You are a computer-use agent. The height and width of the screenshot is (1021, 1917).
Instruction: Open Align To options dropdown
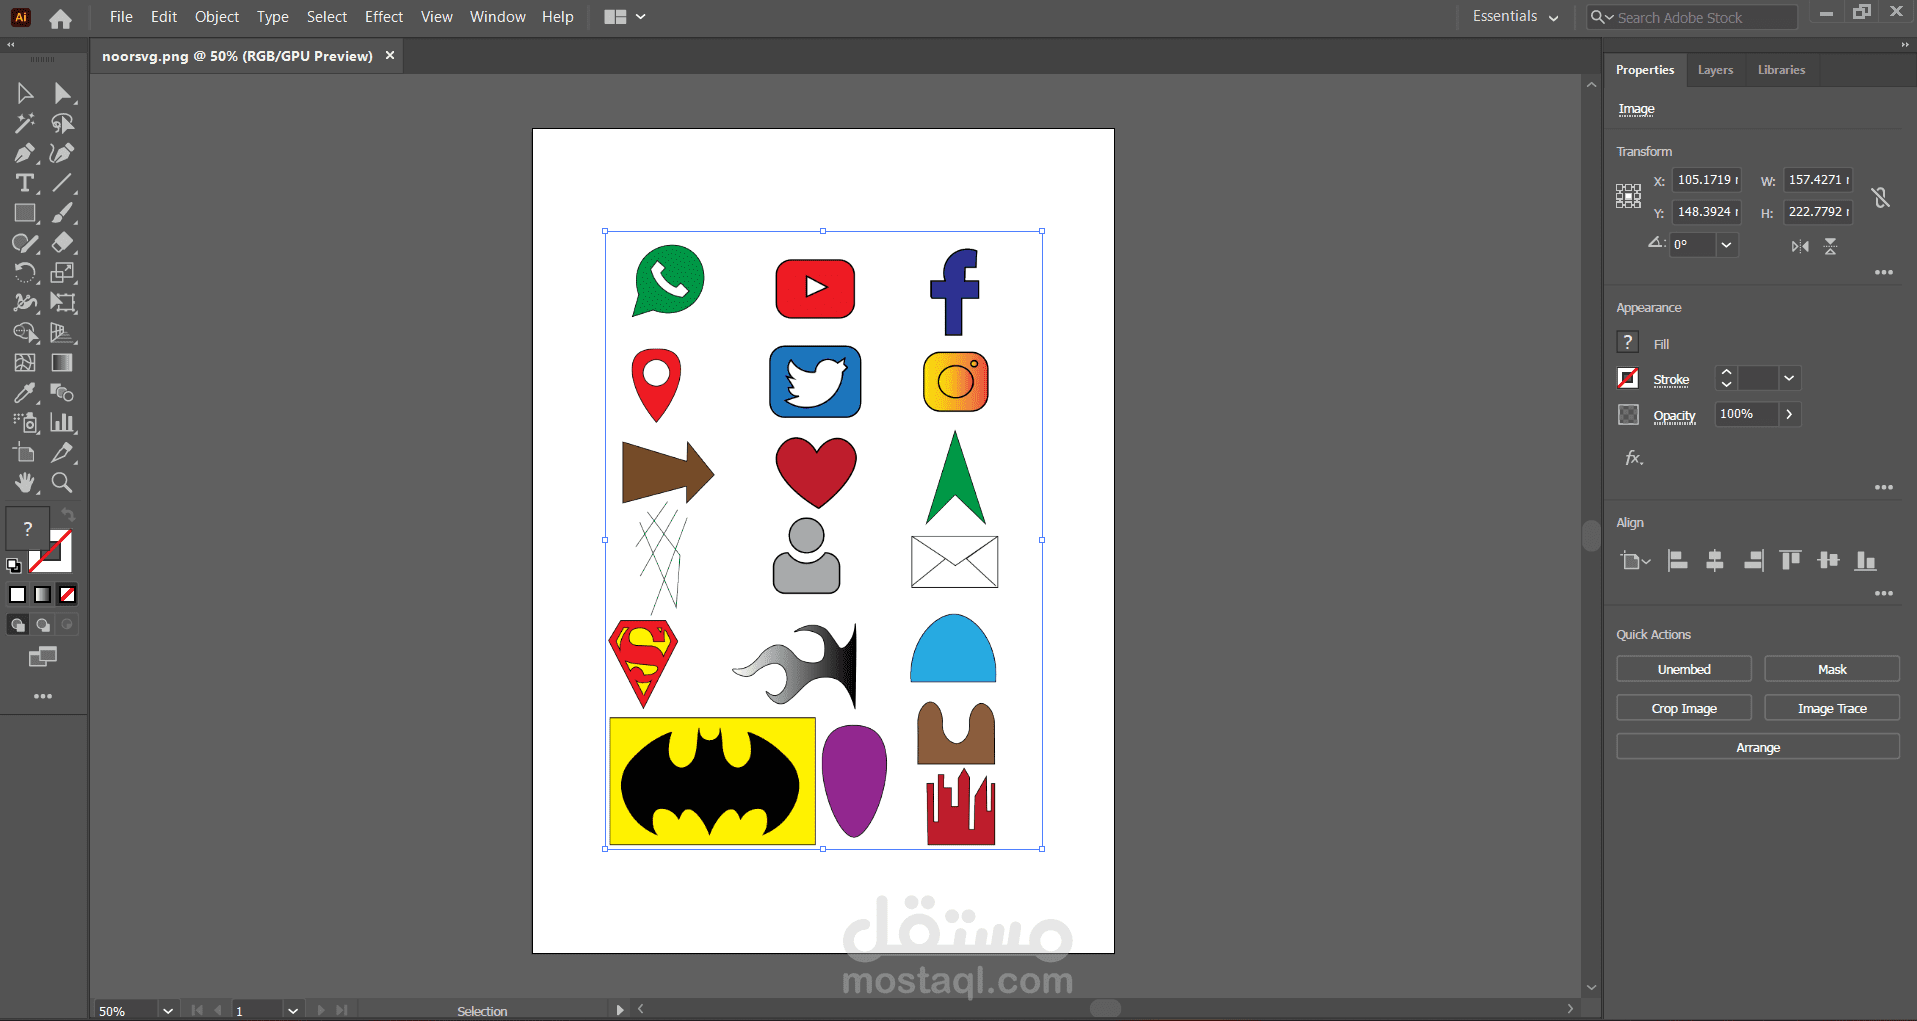tap(1635, 561)
